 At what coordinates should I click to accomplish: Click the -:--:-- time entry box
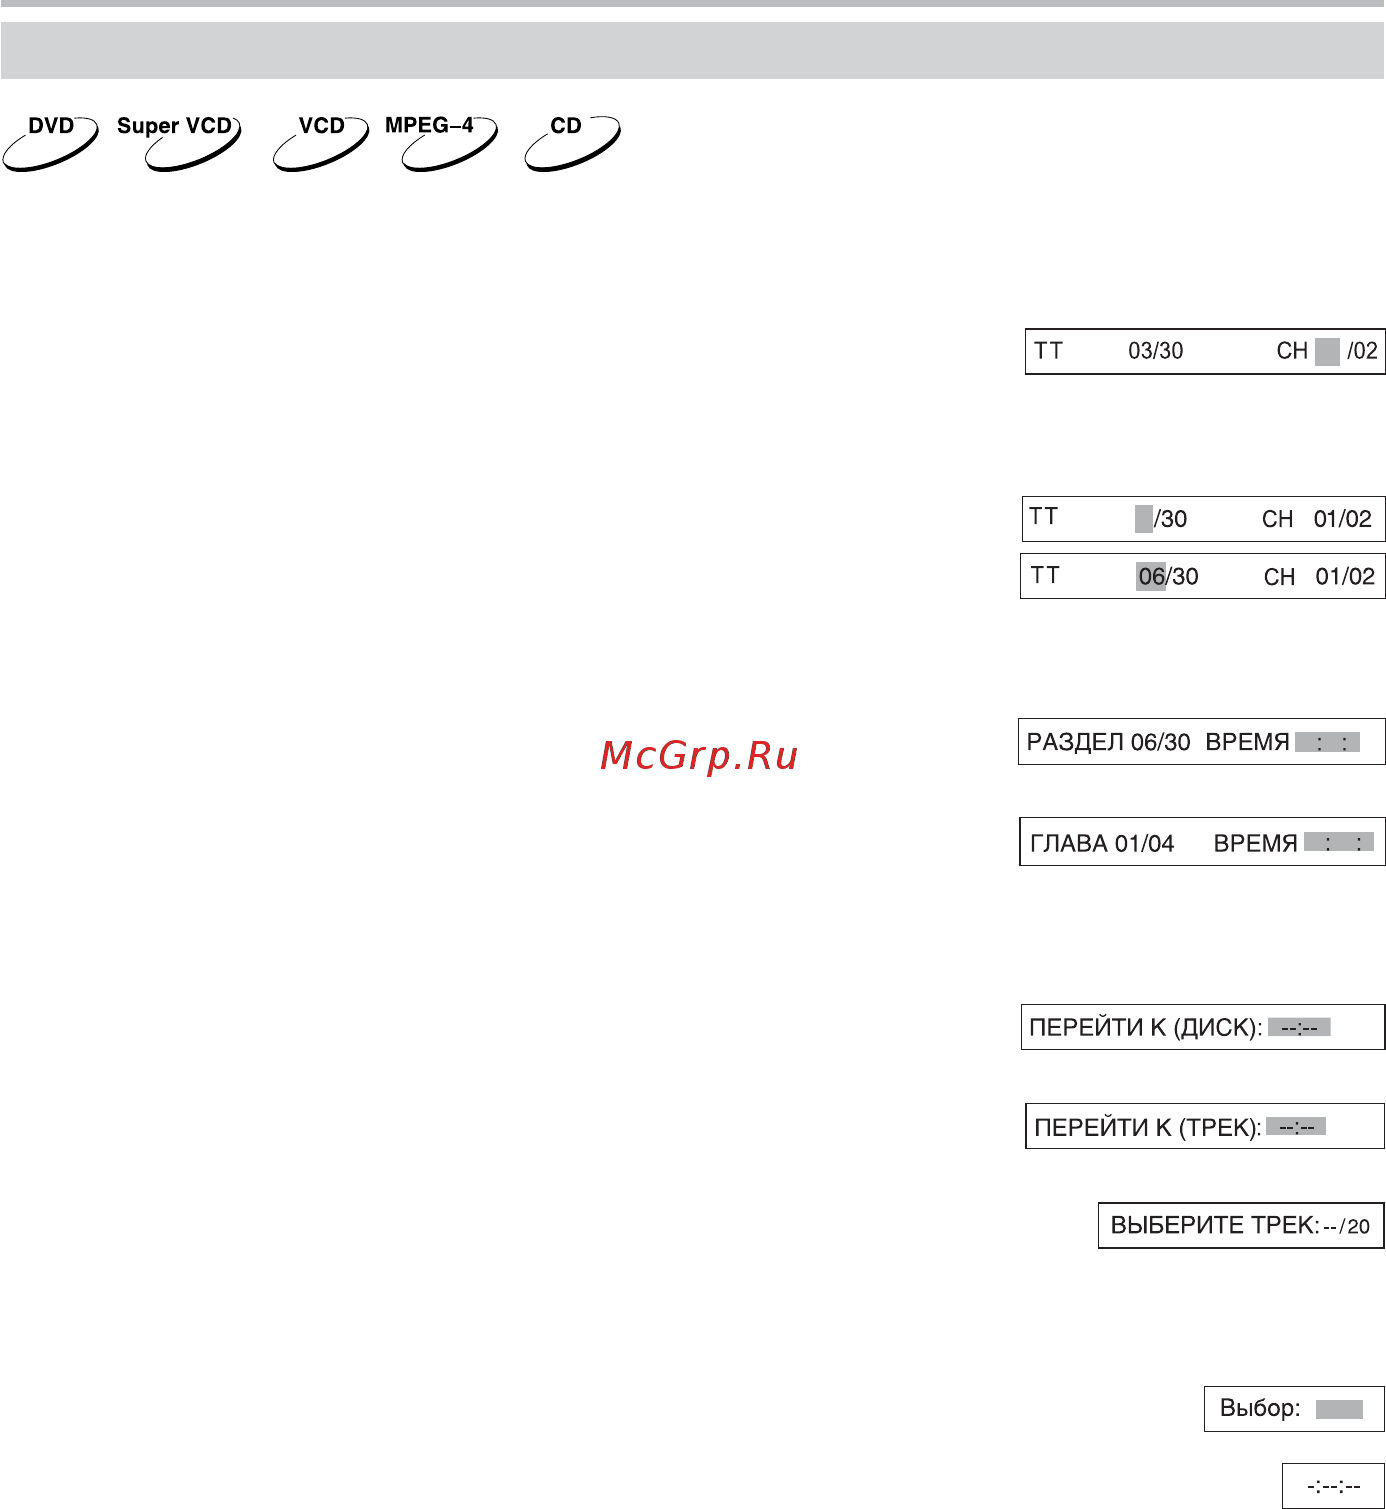pos(1333,1486)
